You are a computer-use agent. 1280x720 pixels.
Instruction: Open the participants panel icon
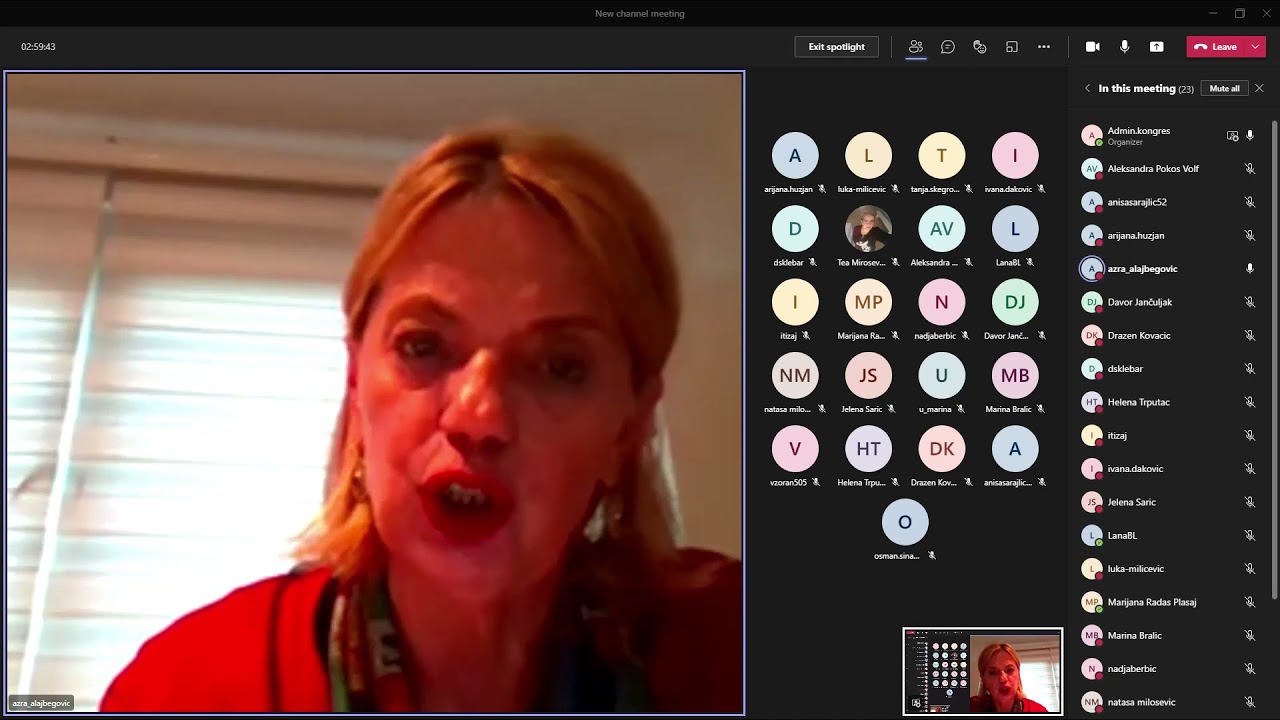coord(915,47)
